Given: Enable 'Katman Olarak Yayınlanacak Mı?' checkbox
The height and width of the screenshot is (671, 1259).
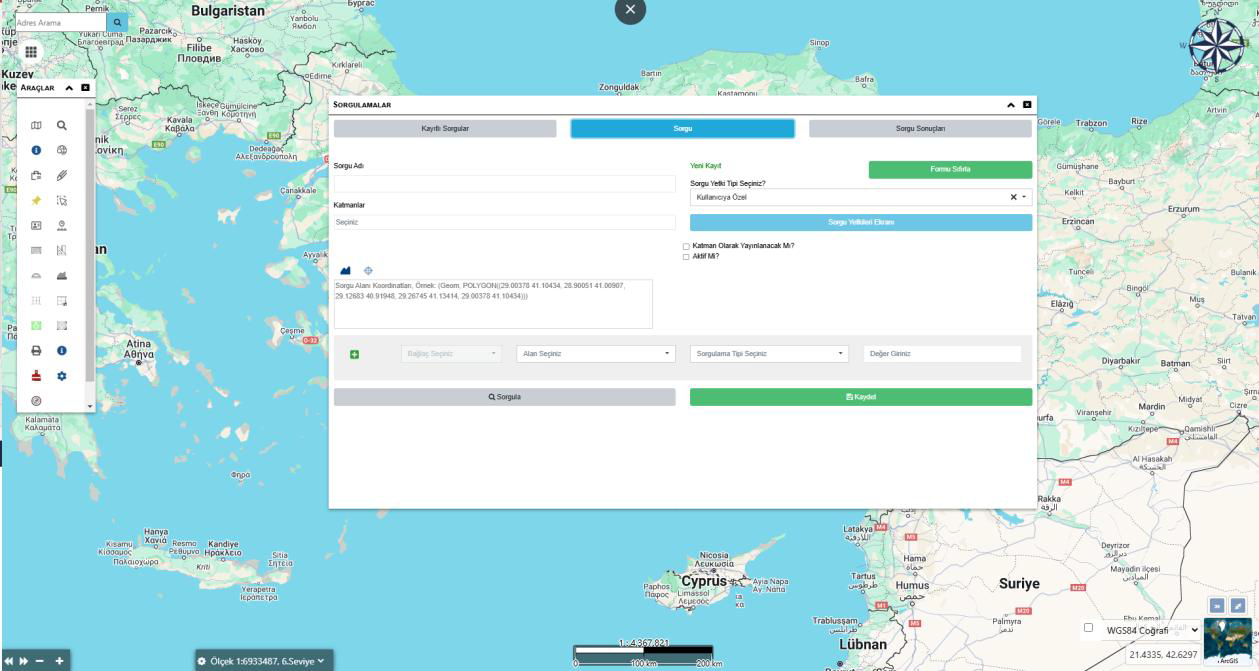Looking at the screenshot, I should [686, 246].
